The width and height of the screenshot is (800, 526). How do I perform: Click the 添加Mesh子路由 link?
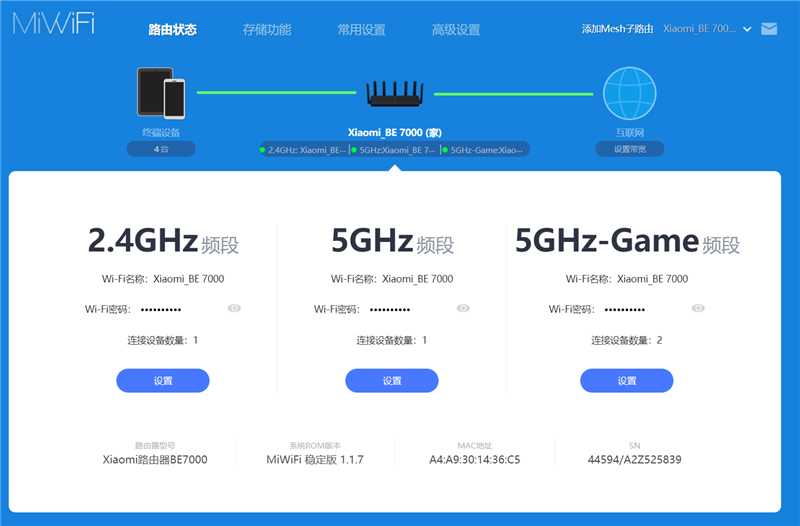pos(617,29)
